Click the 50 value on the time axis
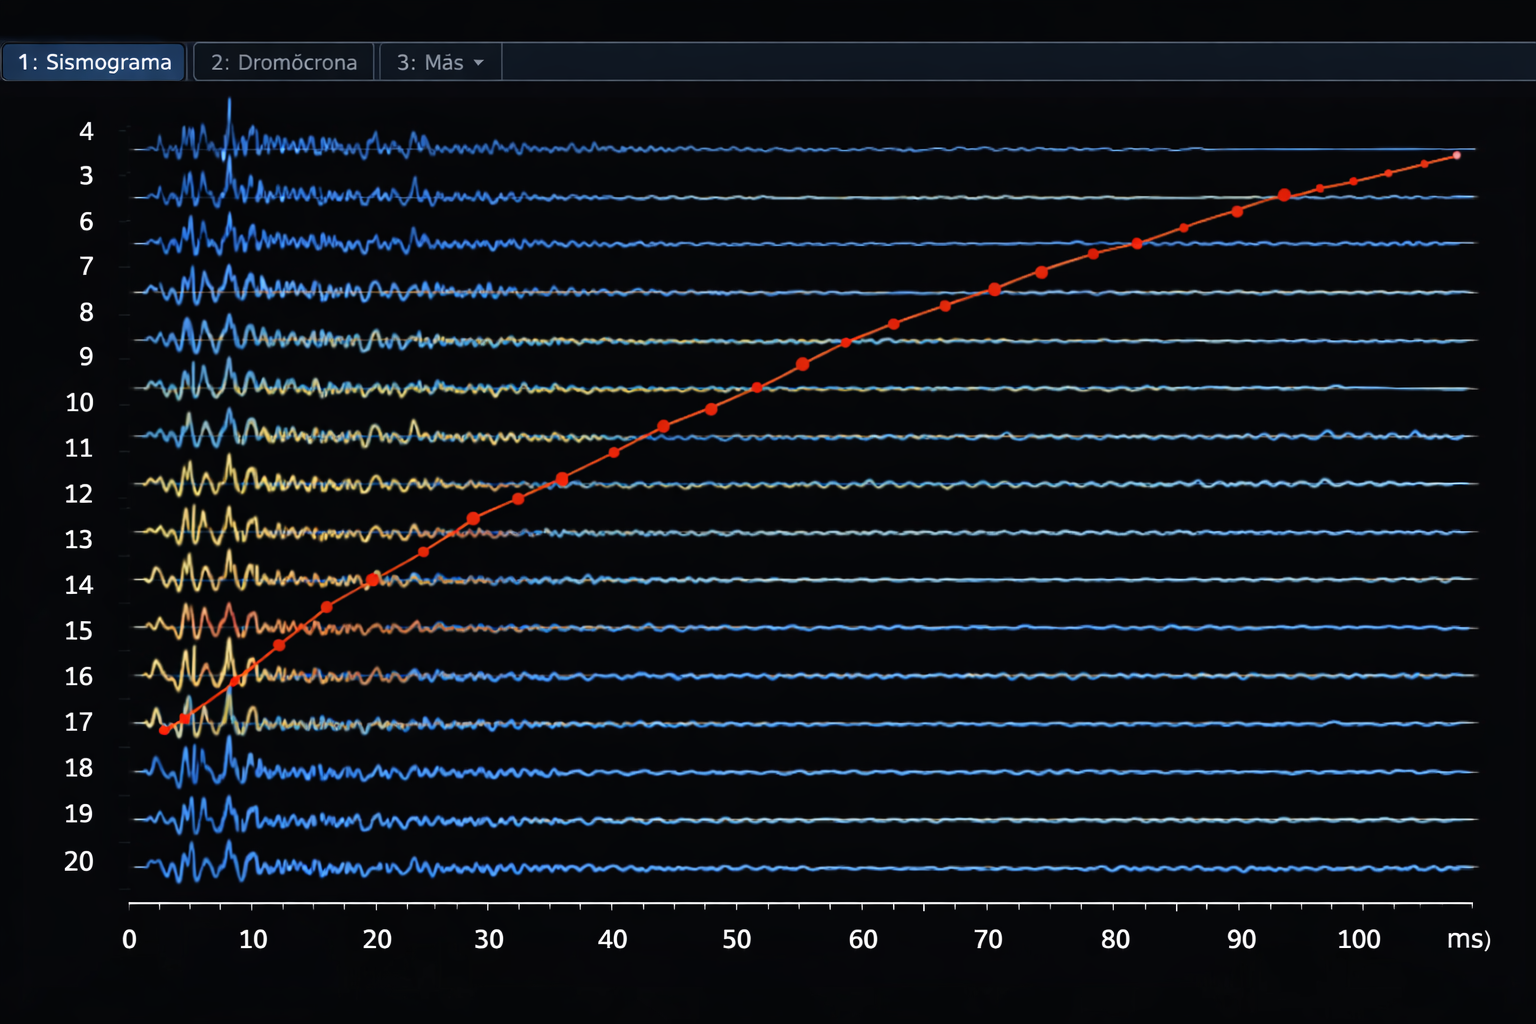The image size is (1536, 1024). point(737,940)
